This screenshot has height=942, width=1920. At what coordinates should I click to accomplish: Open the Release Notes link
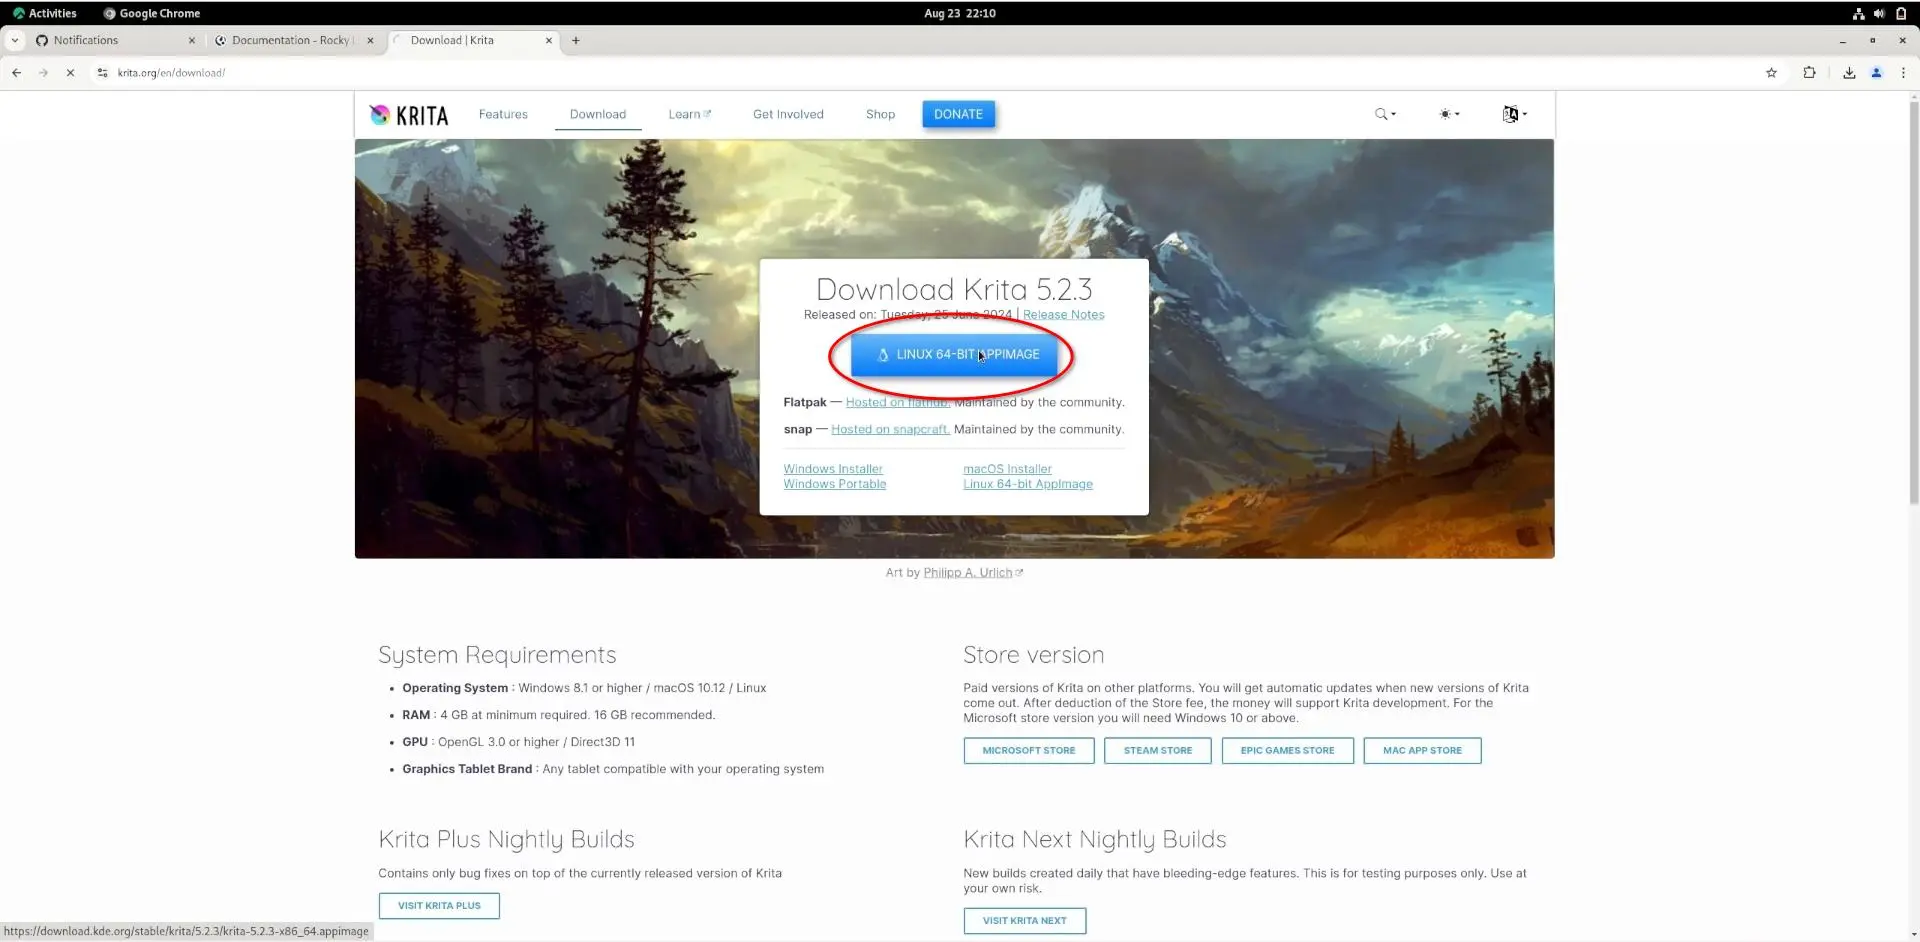(x=1063, y=314)
